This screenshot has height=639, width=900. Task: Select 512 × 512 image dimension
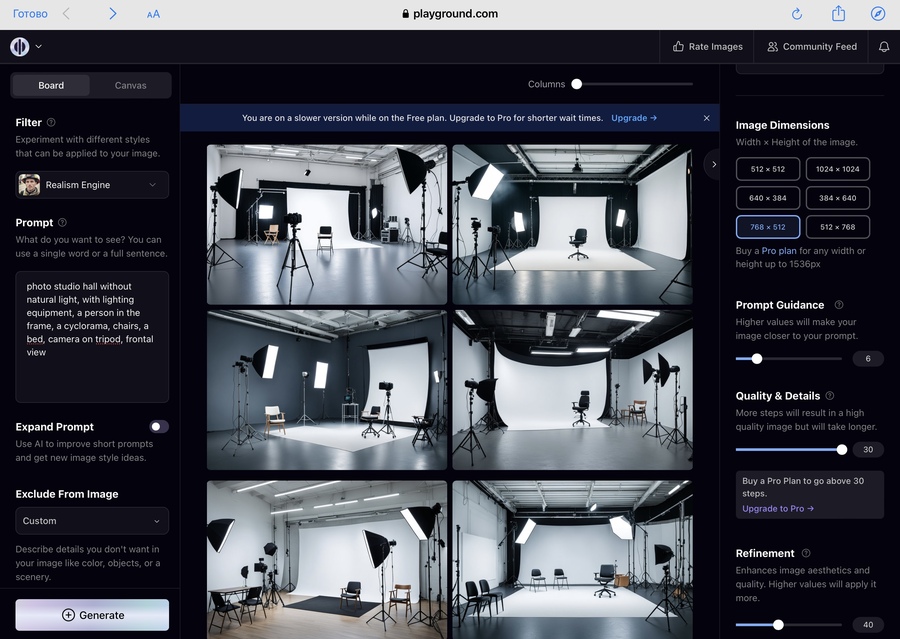pyautogui.click(x=768, y=169)
